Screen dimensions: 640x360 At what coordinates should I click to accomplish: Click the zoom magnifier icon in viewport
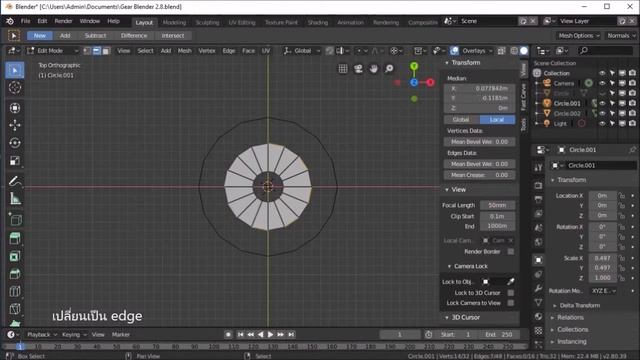pos(389,69)
